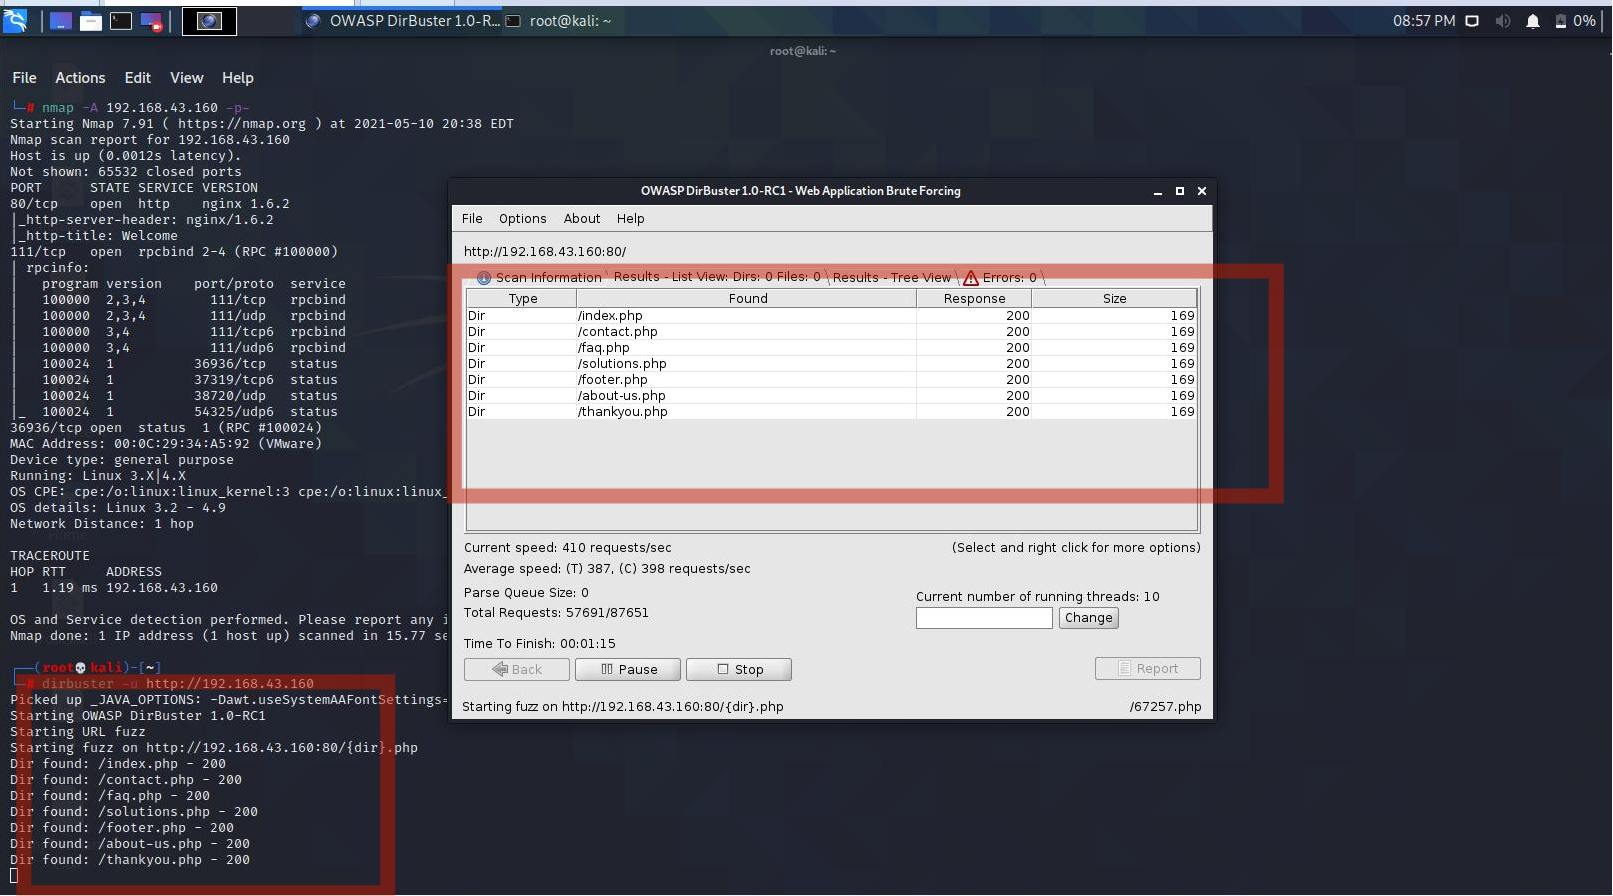Viewport: 1613px width, 896px height.
Task: Click the Back button
Action: pos(517,669)
